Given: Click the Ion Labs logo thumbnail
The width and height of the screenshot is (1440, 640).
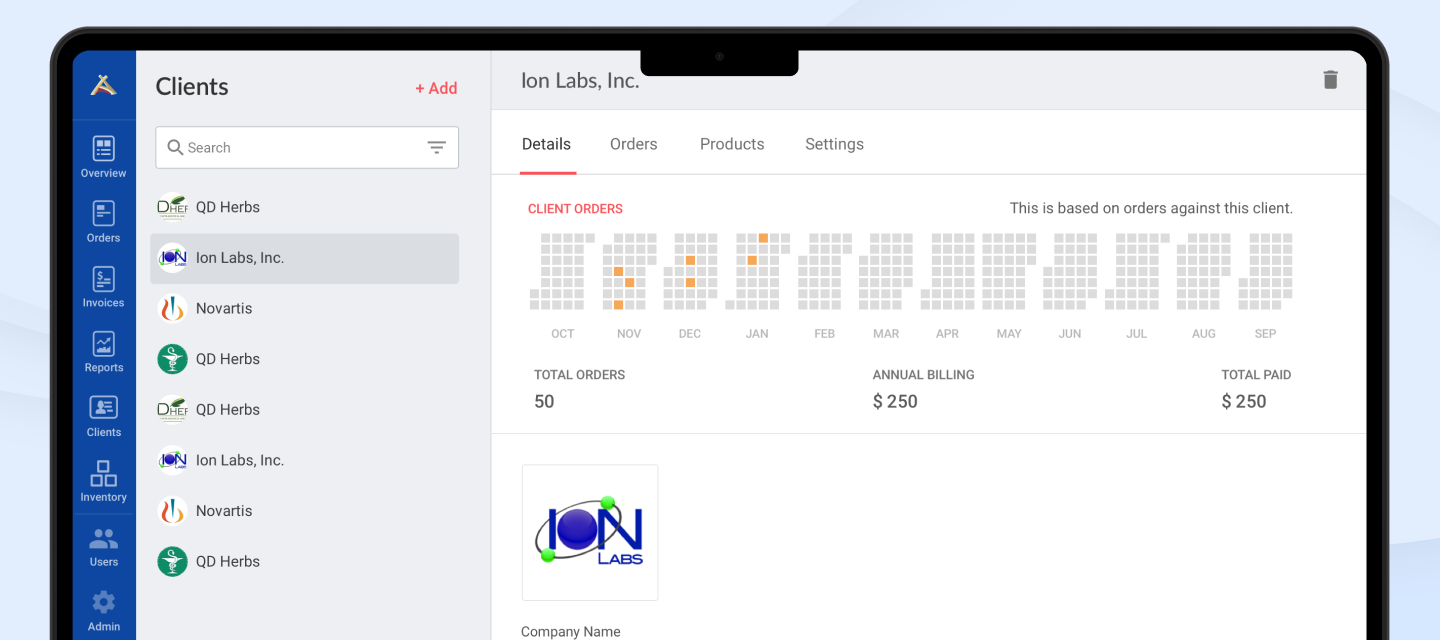Looking at the screenshot, I should point(590,532).
